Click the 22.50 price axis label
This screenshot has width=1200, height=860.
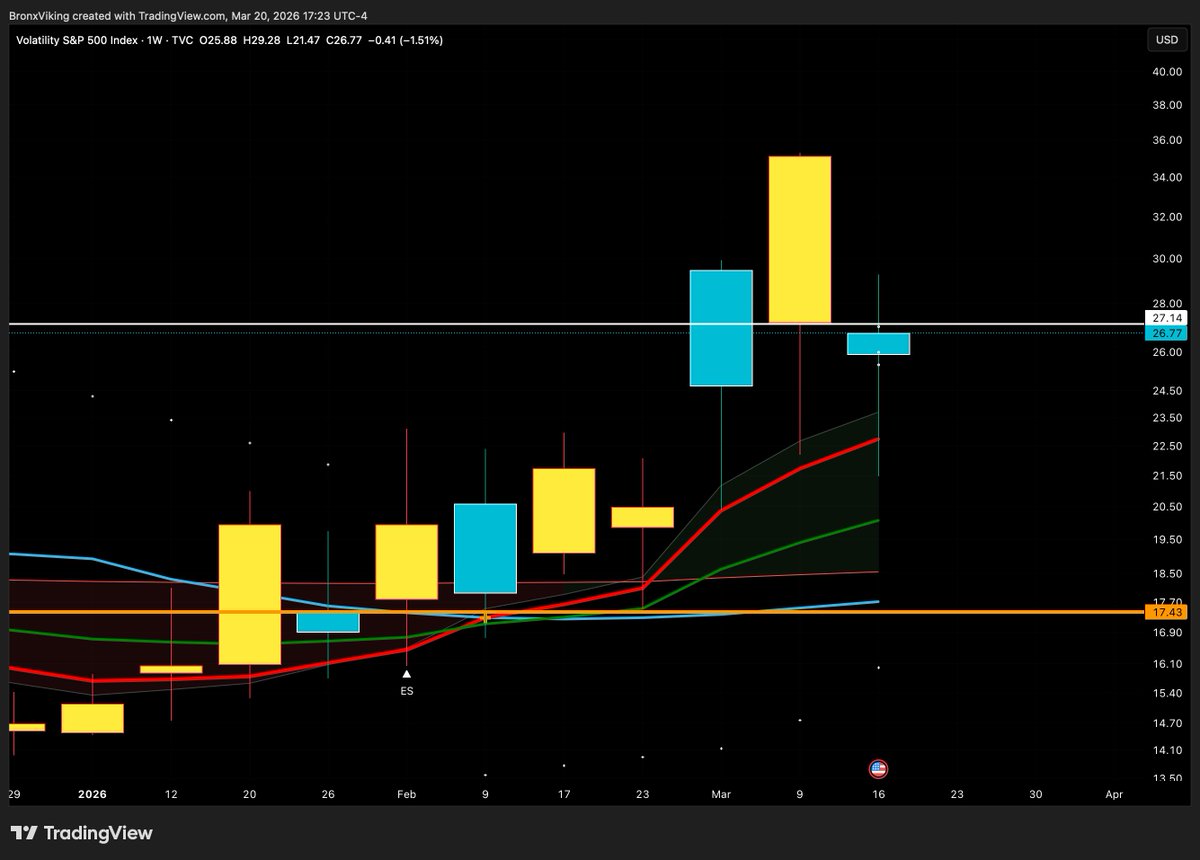coord(1167,446)
